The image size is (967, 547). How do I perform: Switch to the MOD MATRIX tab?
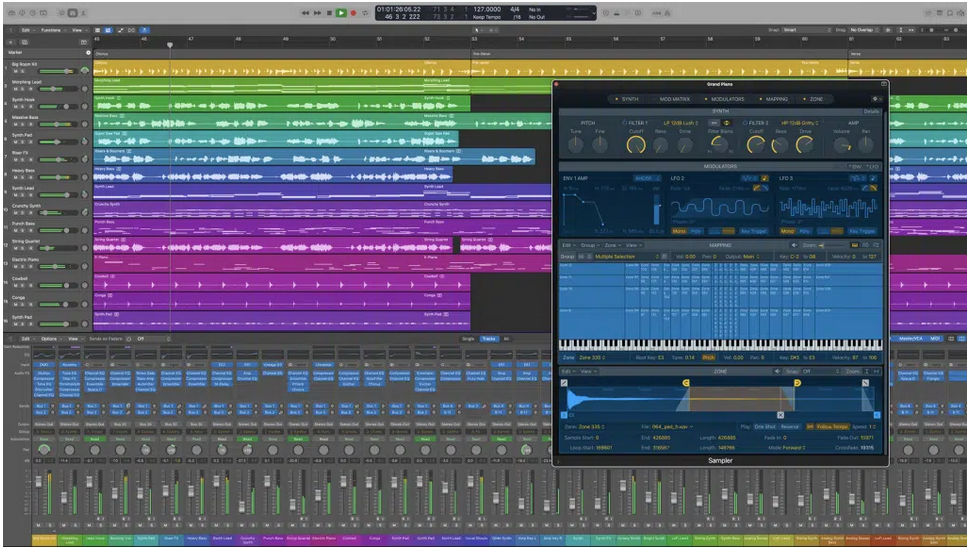pyautogui.click(x=672, y=99)
